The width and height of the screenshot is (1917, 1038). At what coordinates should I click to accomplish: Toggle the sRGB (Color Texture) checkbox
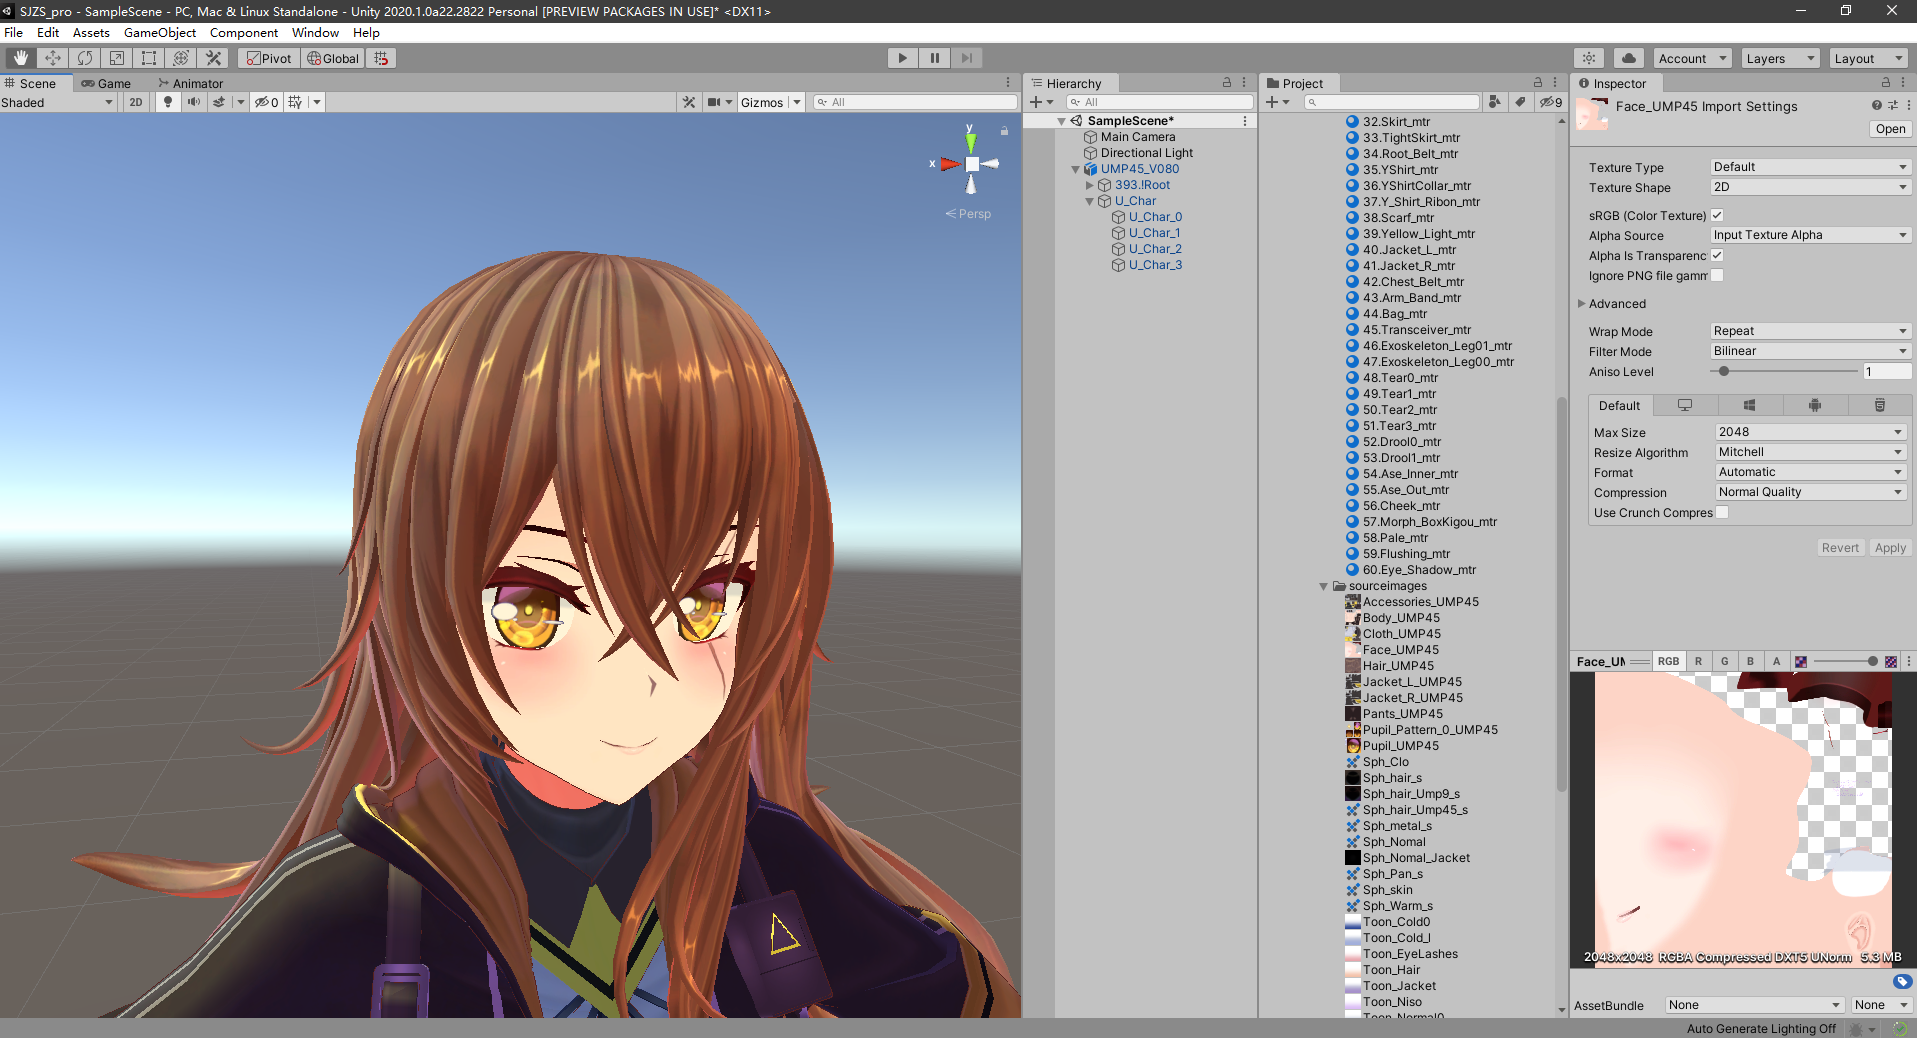pos(1717,215)
